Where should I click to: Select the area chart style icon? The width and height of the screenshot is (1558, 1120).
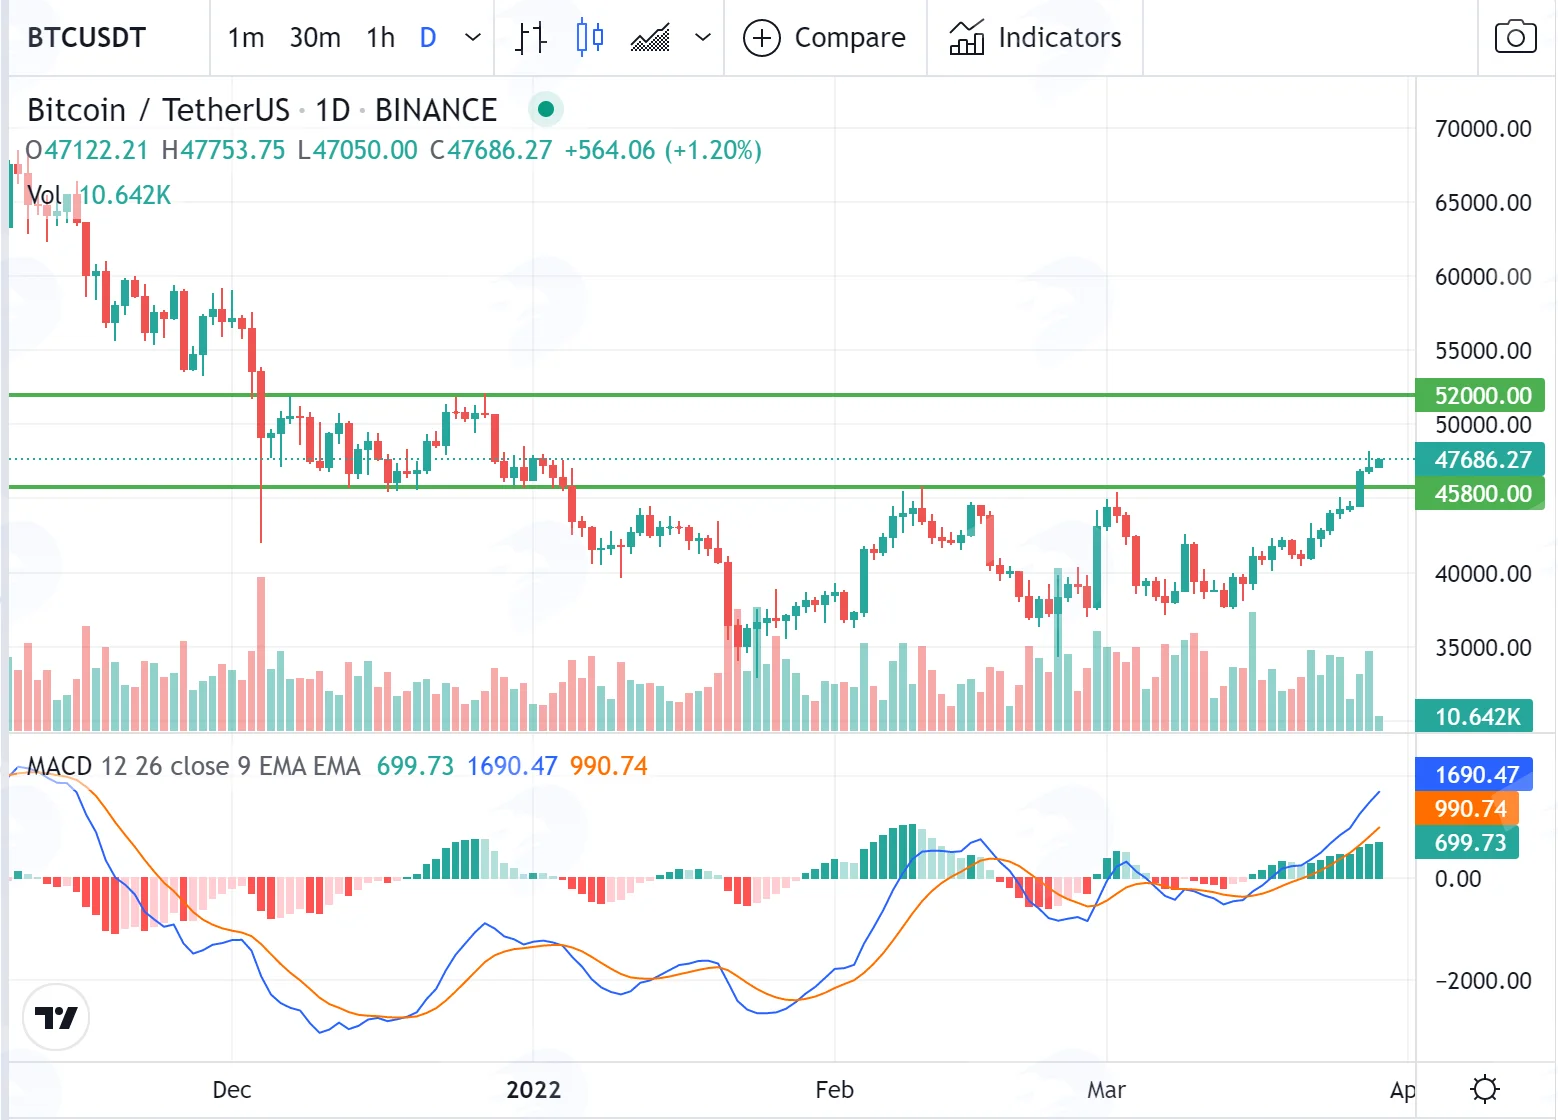pos(651,38)
